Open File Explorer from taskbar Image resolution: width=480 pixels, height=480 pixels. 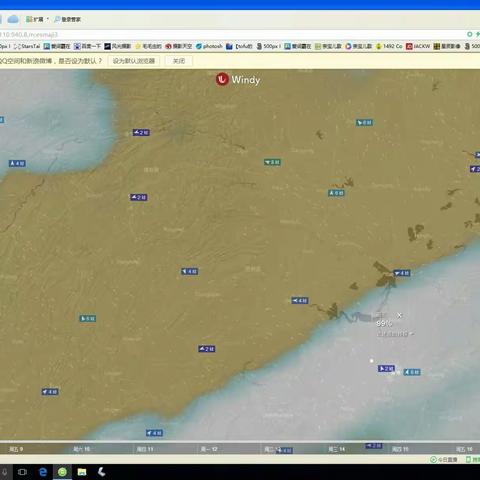[x=82, y=472]
